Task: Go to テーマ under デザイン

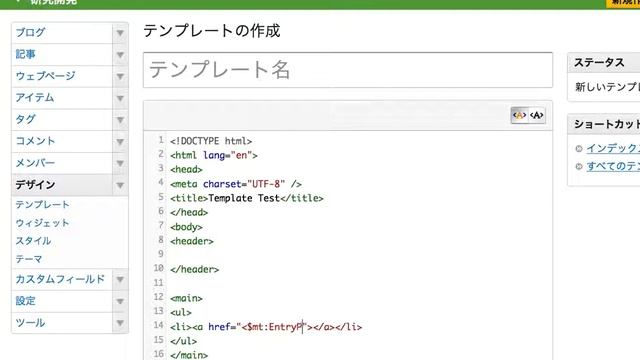Action: coord(29,259)
